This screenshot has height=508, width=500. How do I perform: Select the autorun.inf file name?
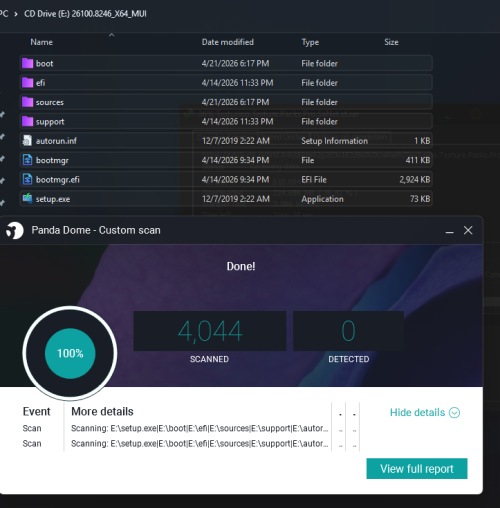click(56, 141)
